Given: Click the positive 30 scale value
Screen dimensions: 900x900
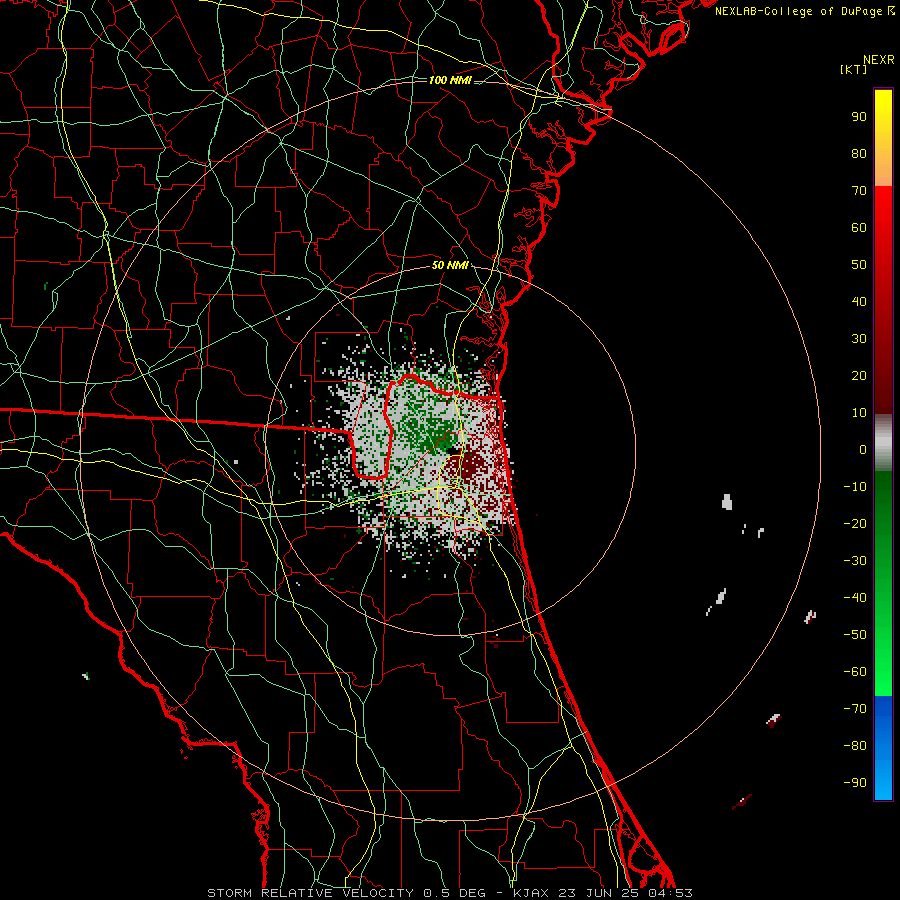Looking at the screenshot, I should (859, 339).
